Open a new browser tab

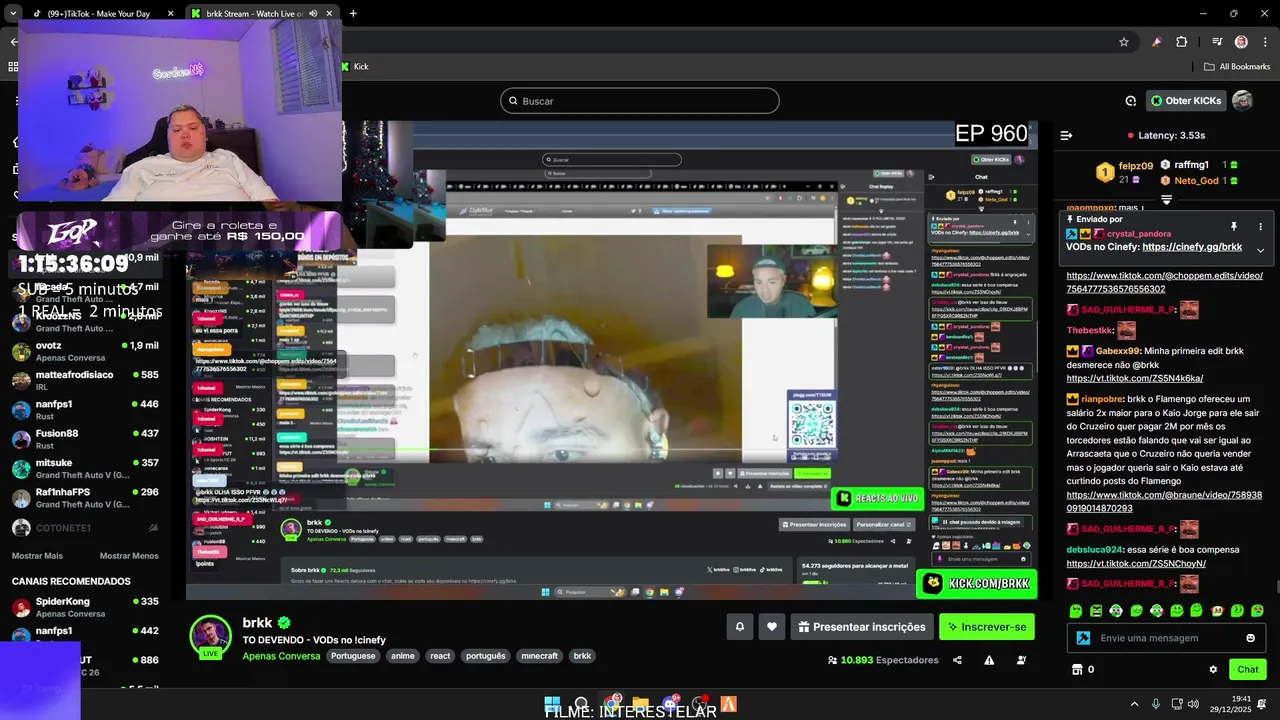pos(353,14)
